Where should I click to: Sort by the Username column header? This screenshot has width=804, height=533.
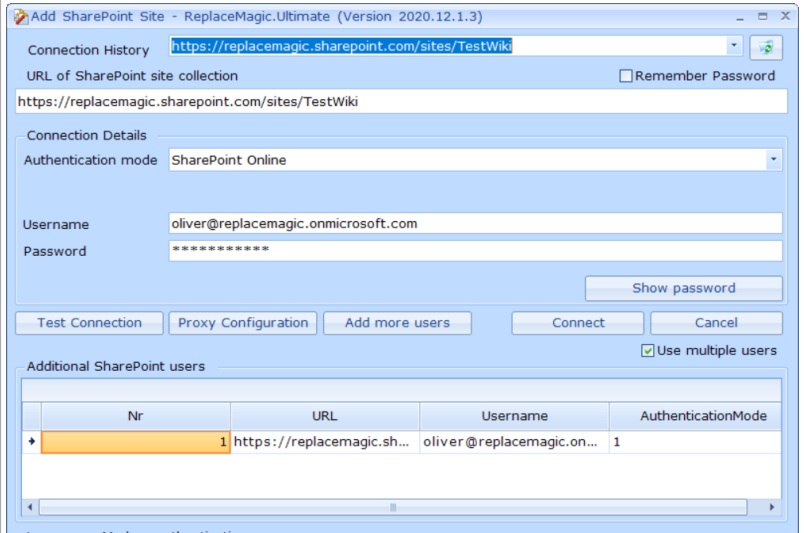(x=514, y=416)
